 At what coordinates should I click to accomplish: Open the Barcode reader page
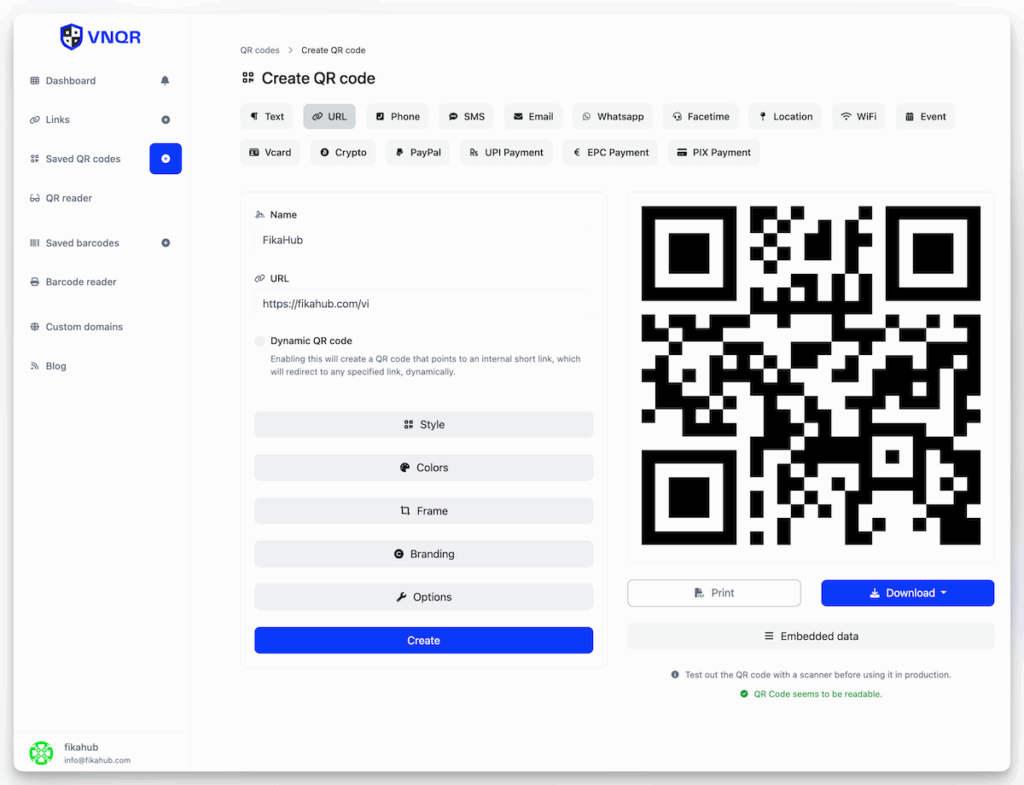click(x=80, y=282)
